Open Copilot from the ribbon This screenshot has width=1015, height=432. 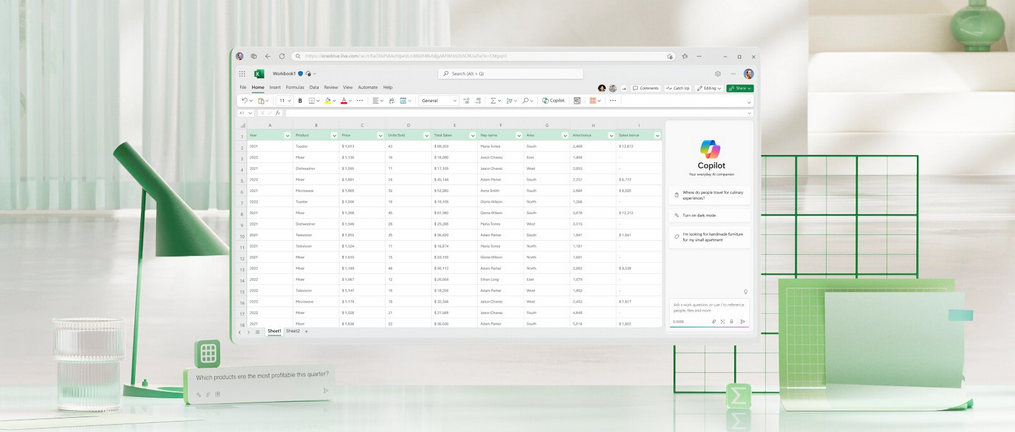click(x=554, y=101)
